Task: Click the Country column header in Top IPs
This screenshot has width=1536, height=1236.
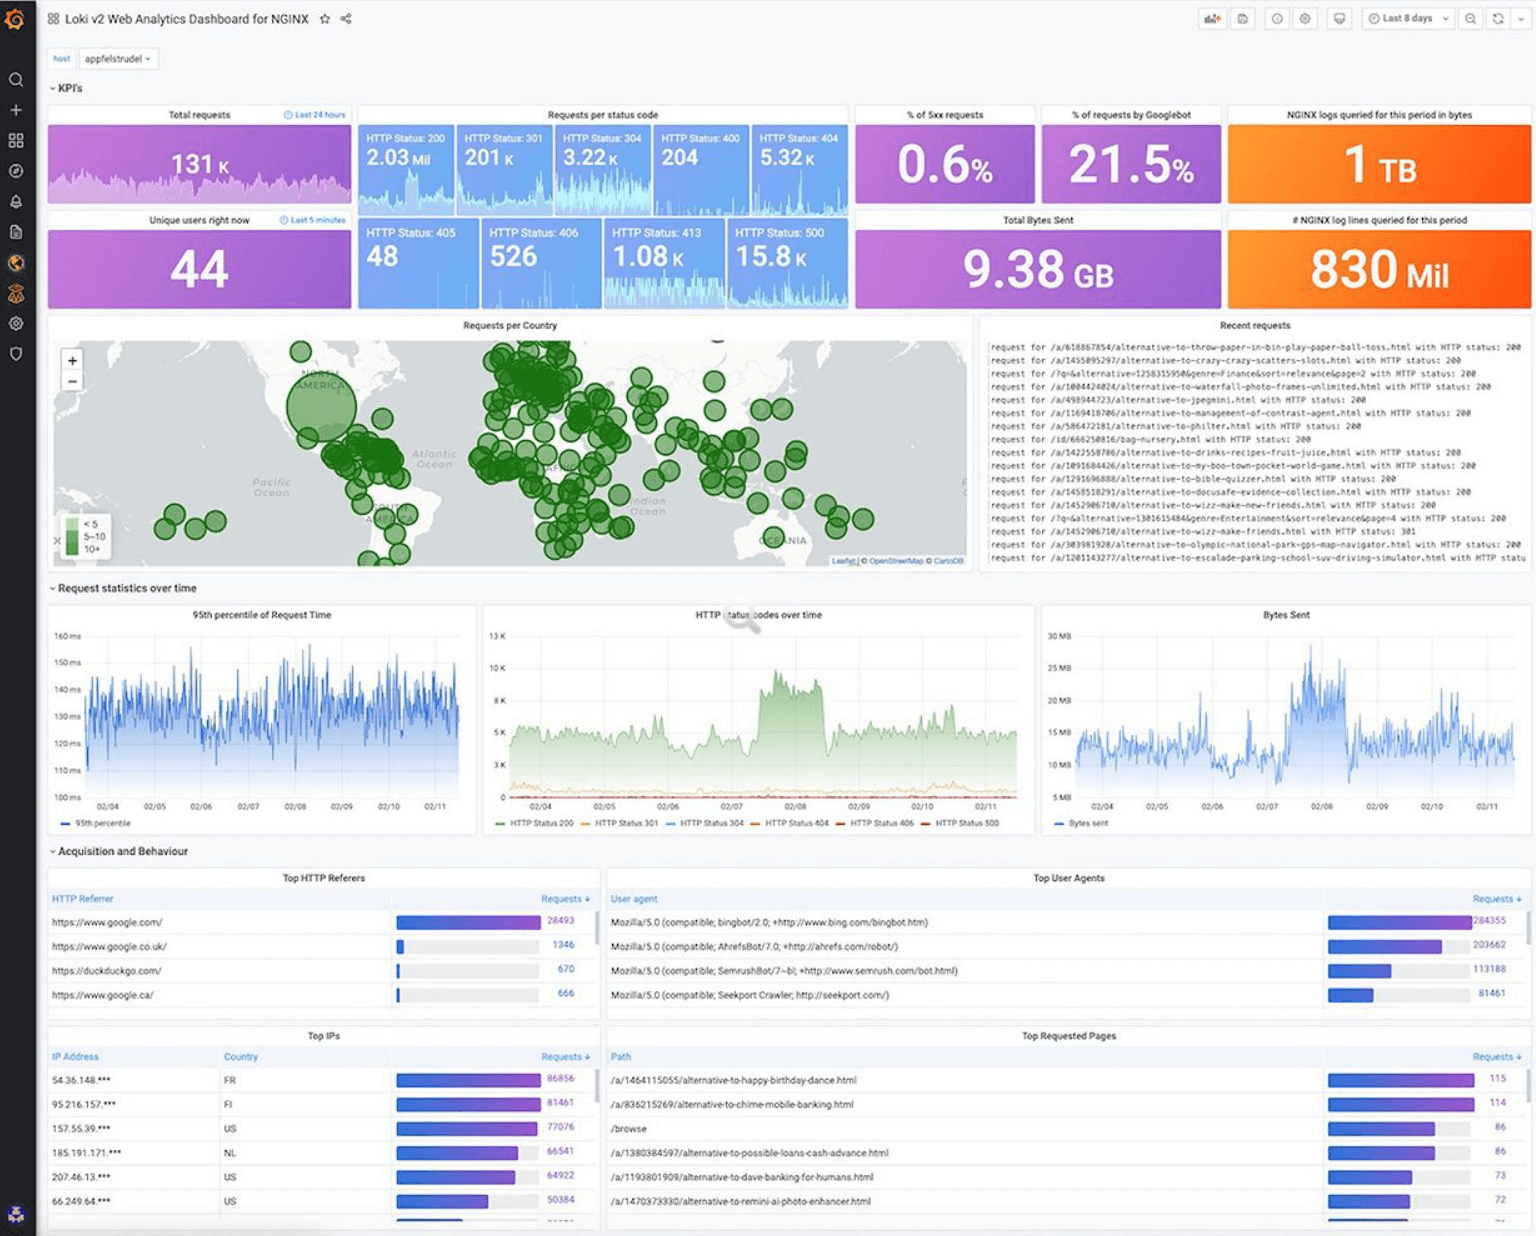Action: click(241, 1057)
